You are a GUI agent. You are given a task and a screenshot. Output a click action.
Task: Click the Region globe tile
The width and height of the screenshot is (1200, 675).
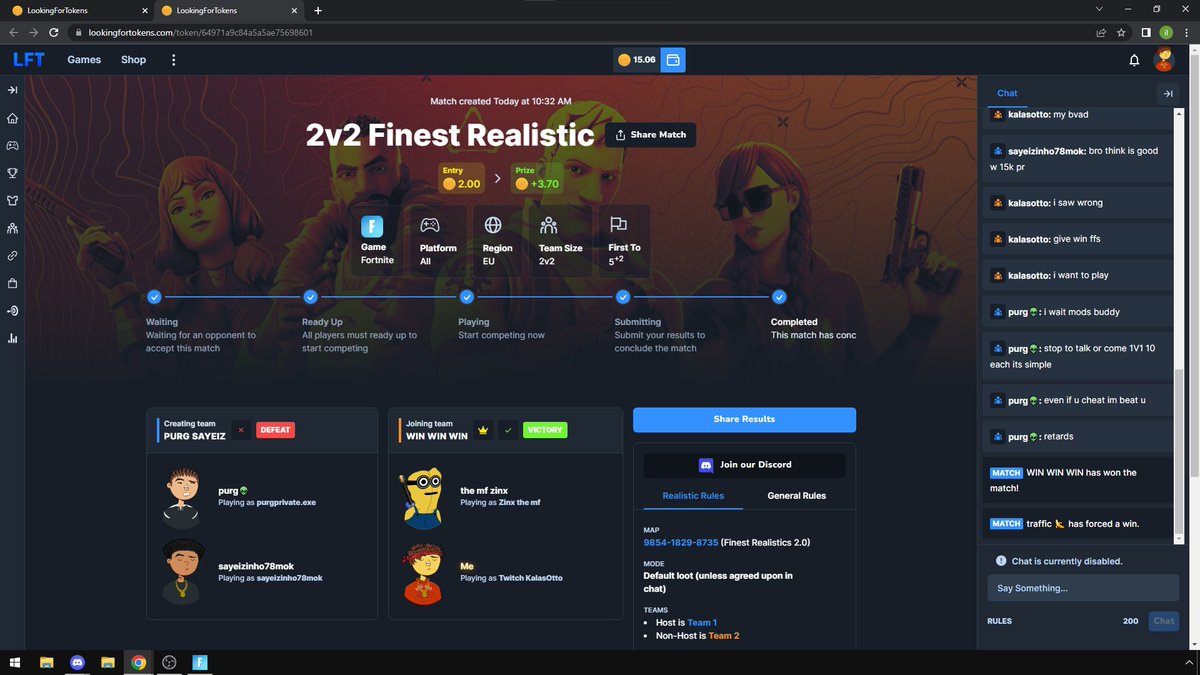(497, 241)
